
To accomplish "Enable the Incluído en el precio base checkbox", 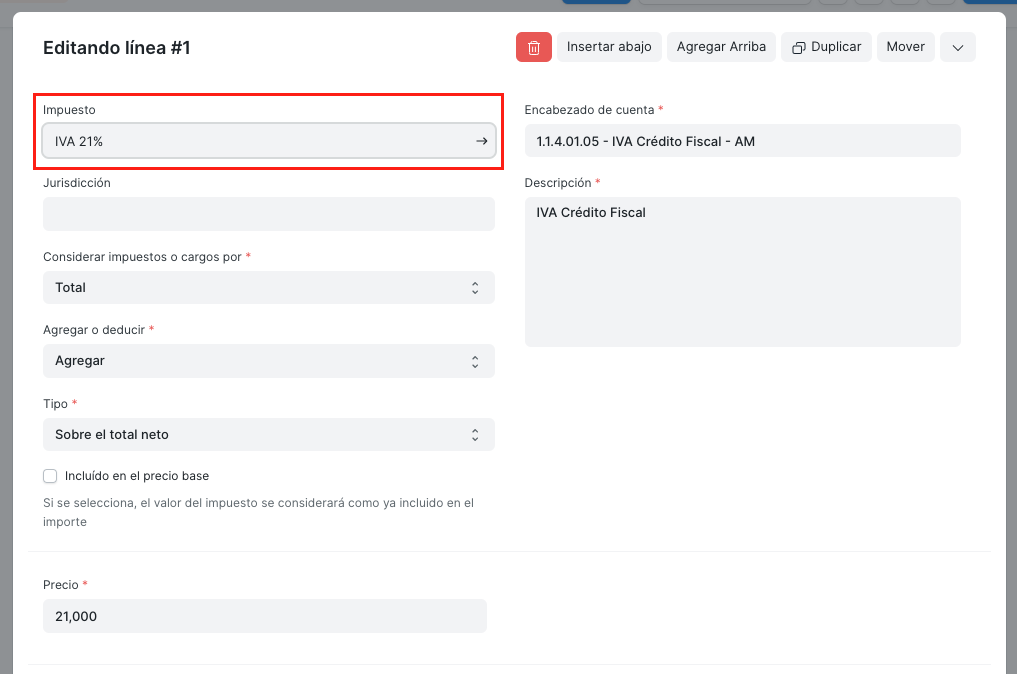I will point(50,476).
